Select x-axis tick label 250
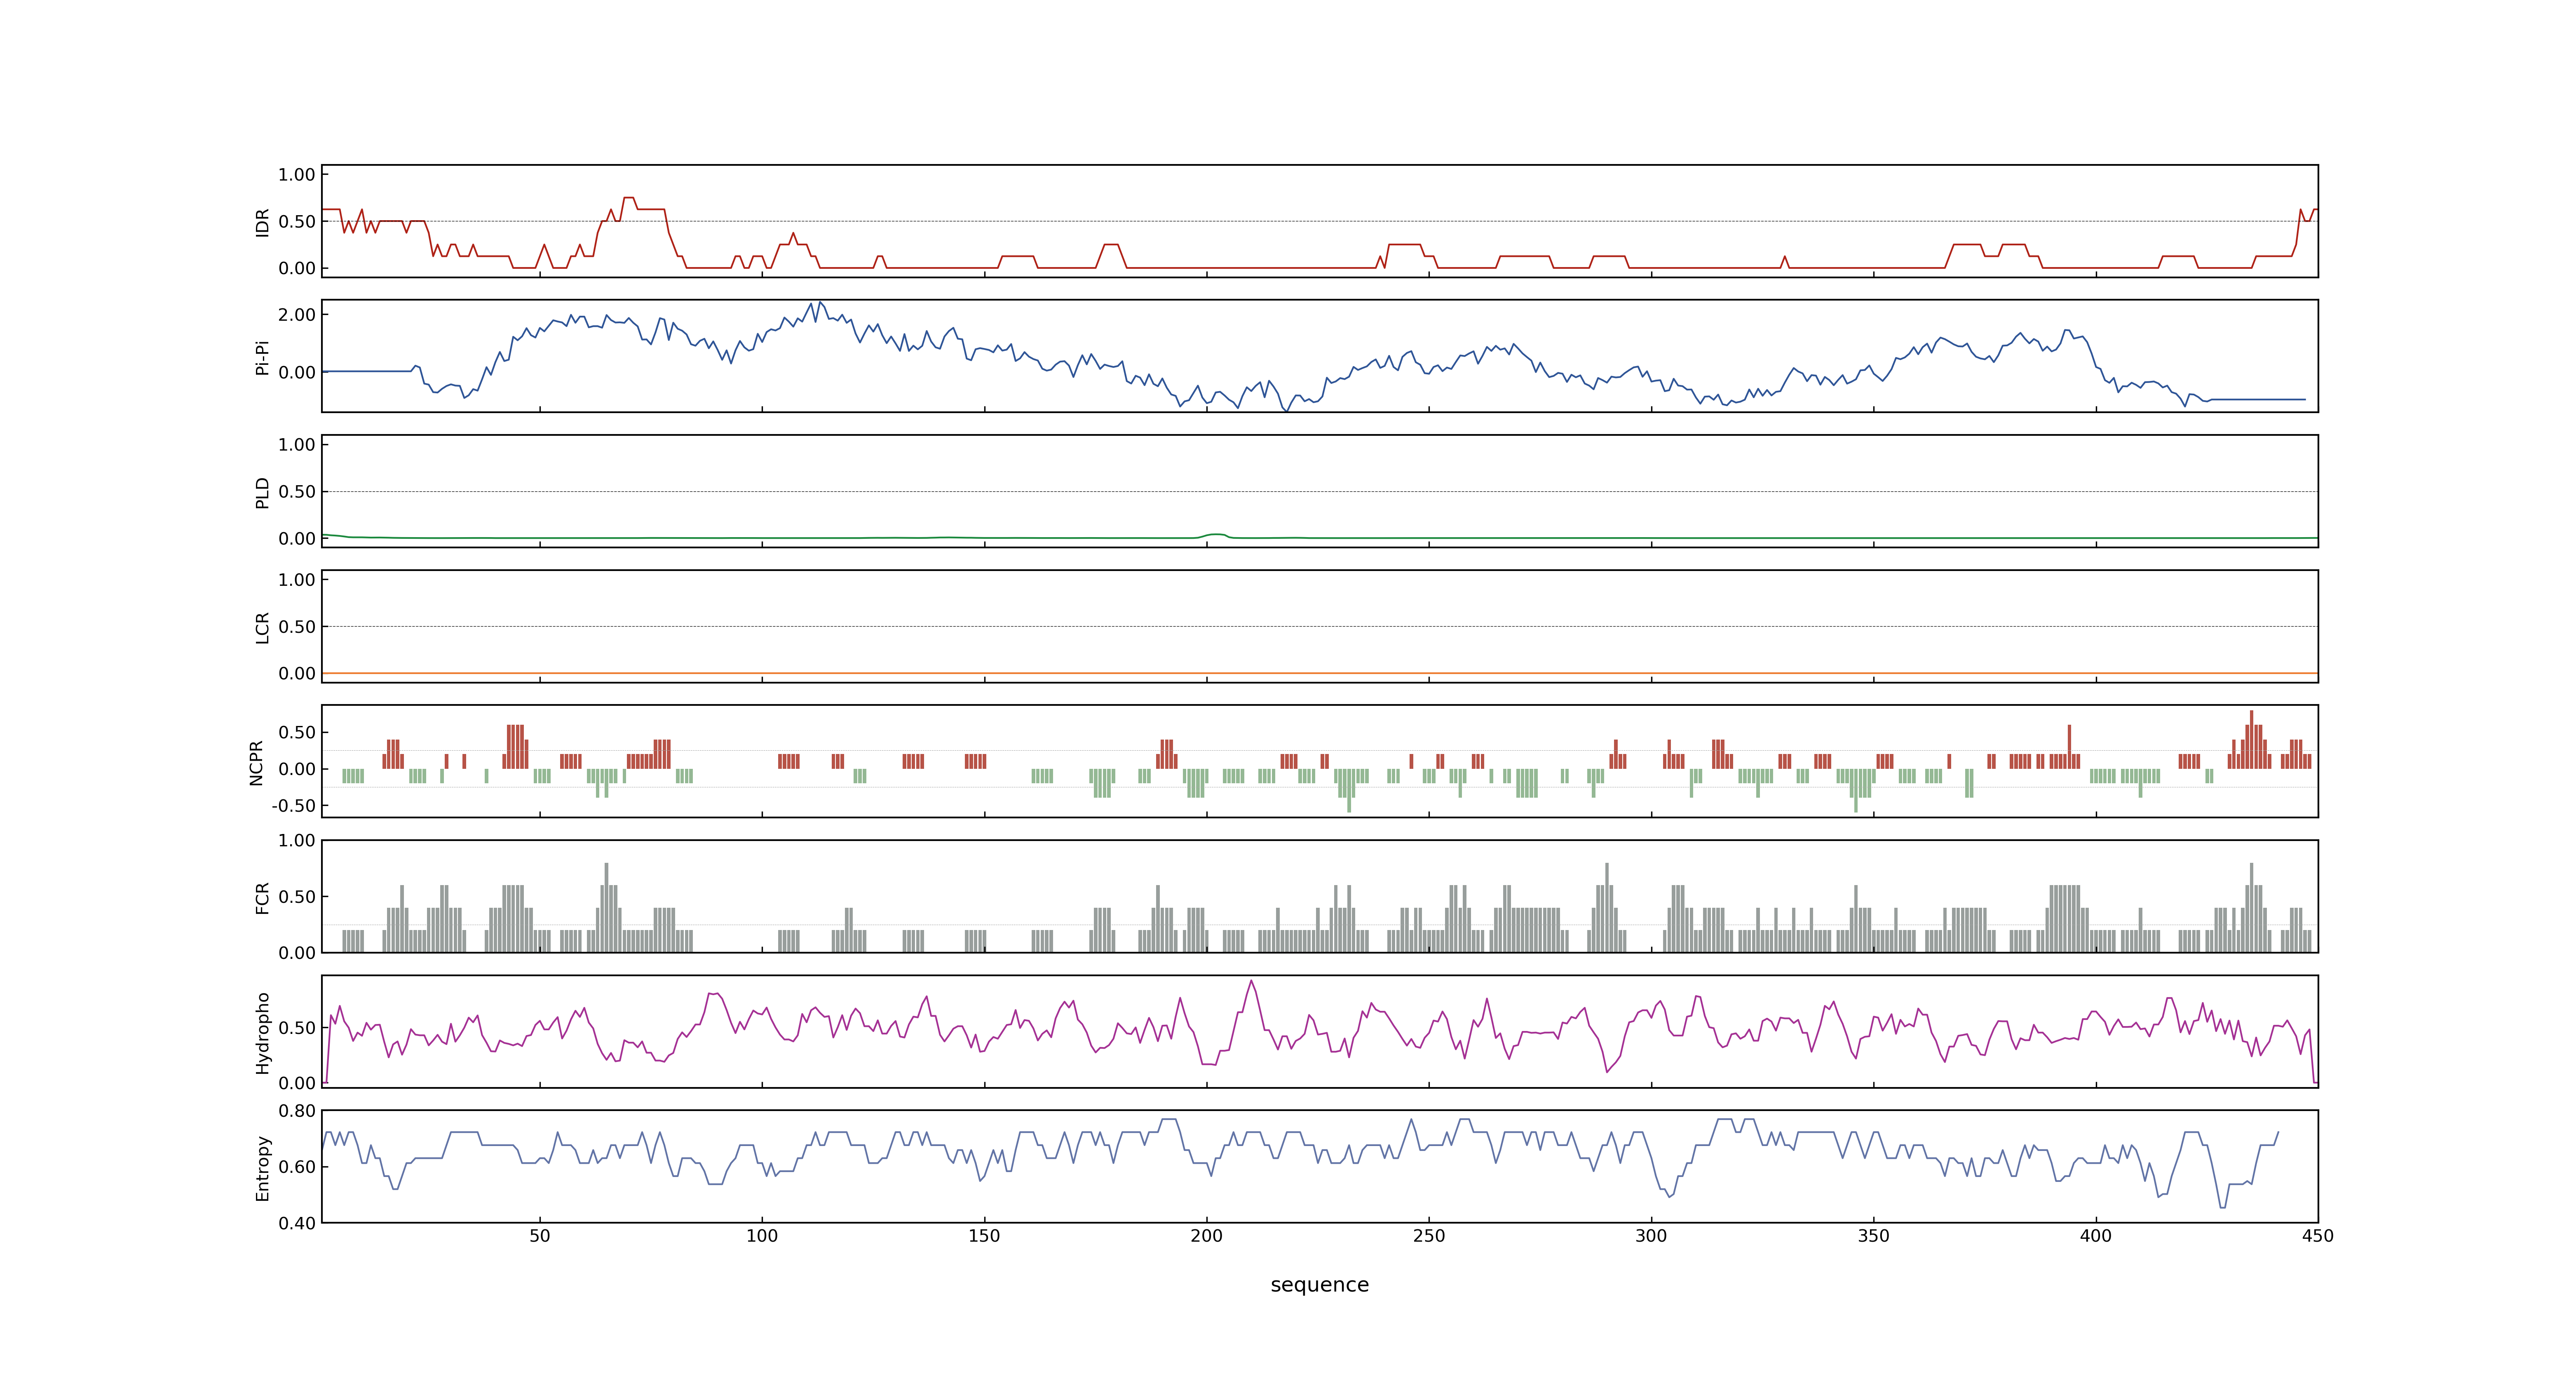2576x1374 pixels. pyautogui.click(x=1429, y=1236)
